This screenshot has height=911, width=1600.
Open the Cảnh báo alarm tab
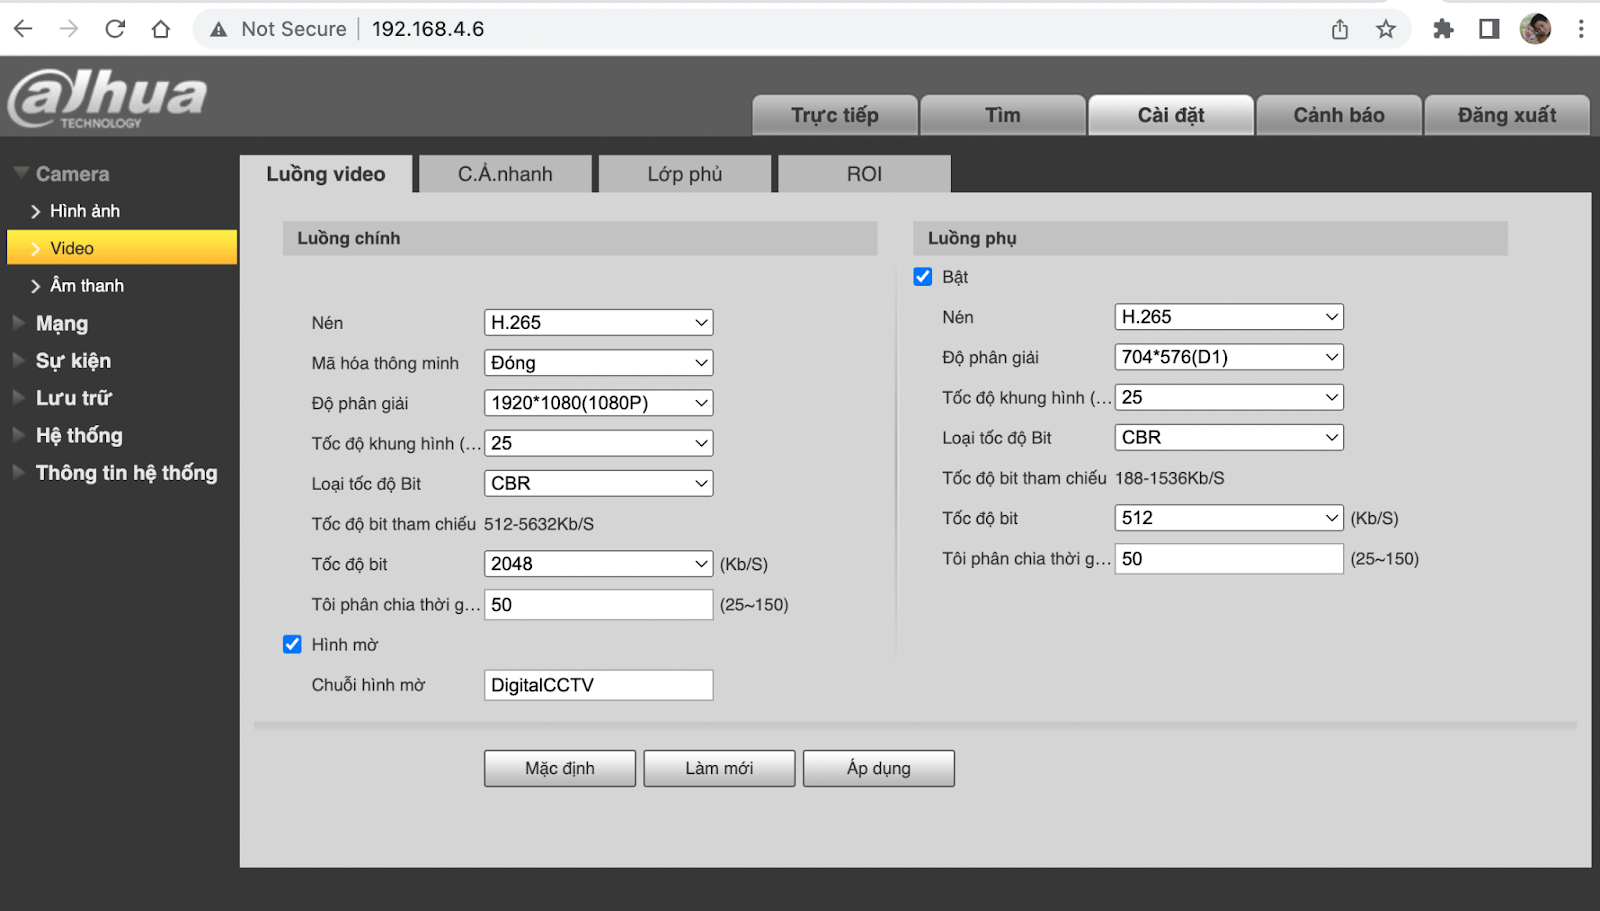pyautogui.click(x=1339, y=115)
